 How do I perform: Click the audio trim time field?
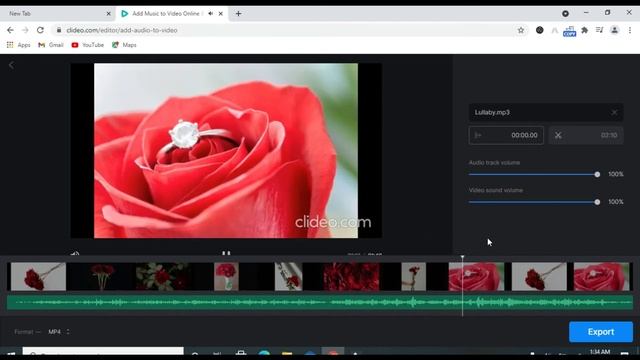click(586, 135)
